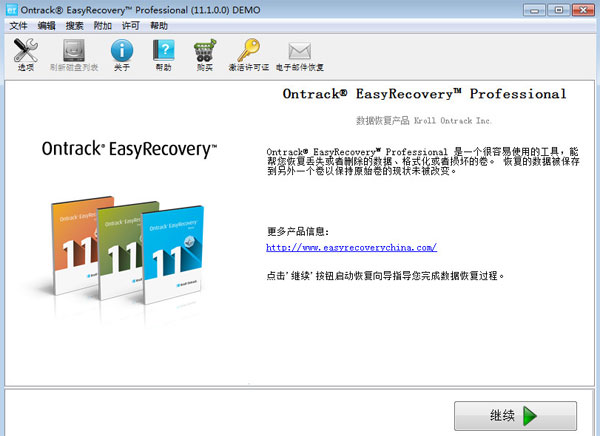This screenshot has height=436, width=600.
Task: Maximize the EasyRecovery window
Action: point(559,10)
